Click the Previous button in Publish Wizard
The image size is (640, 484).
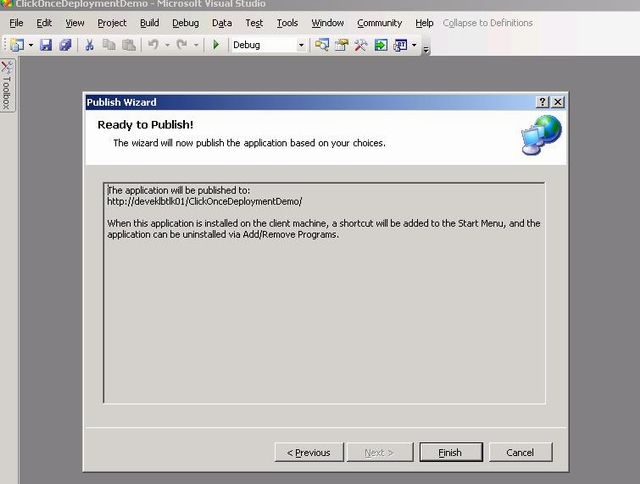(x=309, y=453)
